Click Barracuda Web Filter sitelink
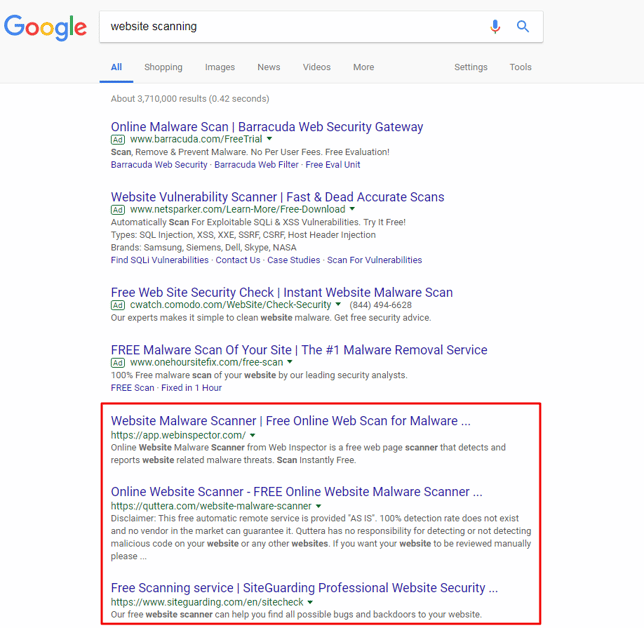Image resolution: width=644 pixels, height=628 pixels. (x=256, y=165)
